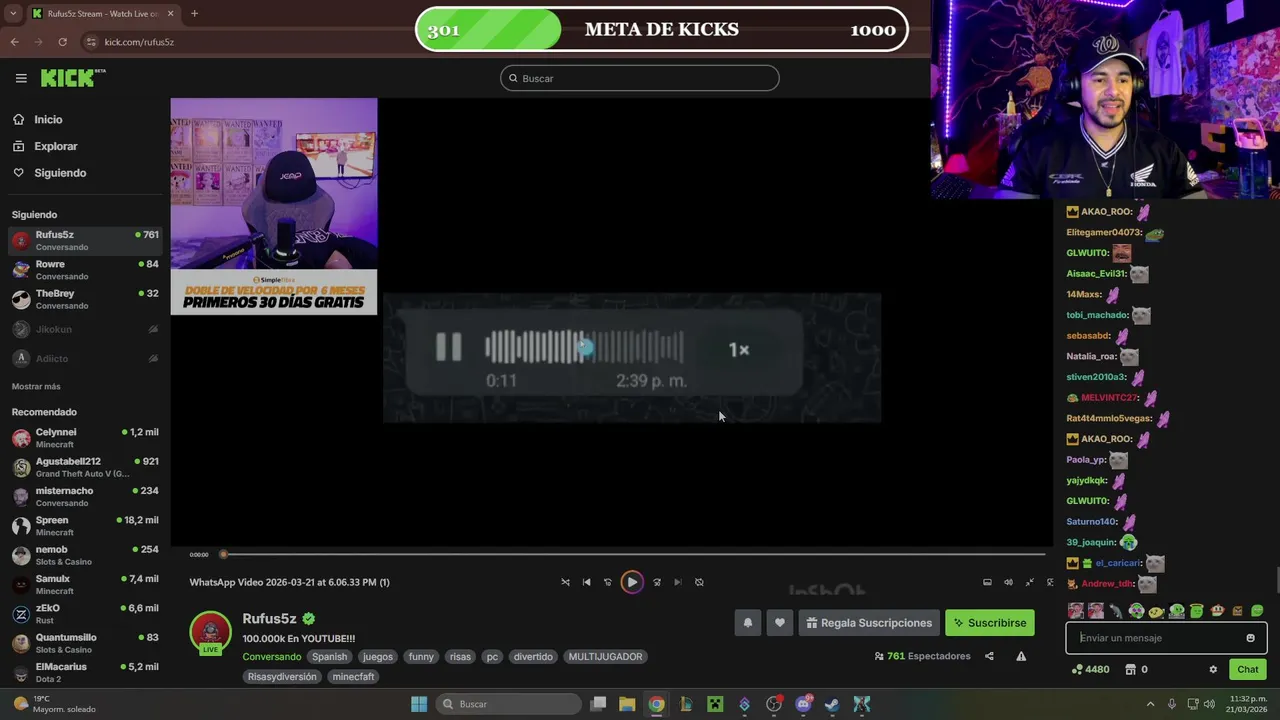
Task: Open Siguiendo in sidebar menu
Action: (x=60, y=173)
